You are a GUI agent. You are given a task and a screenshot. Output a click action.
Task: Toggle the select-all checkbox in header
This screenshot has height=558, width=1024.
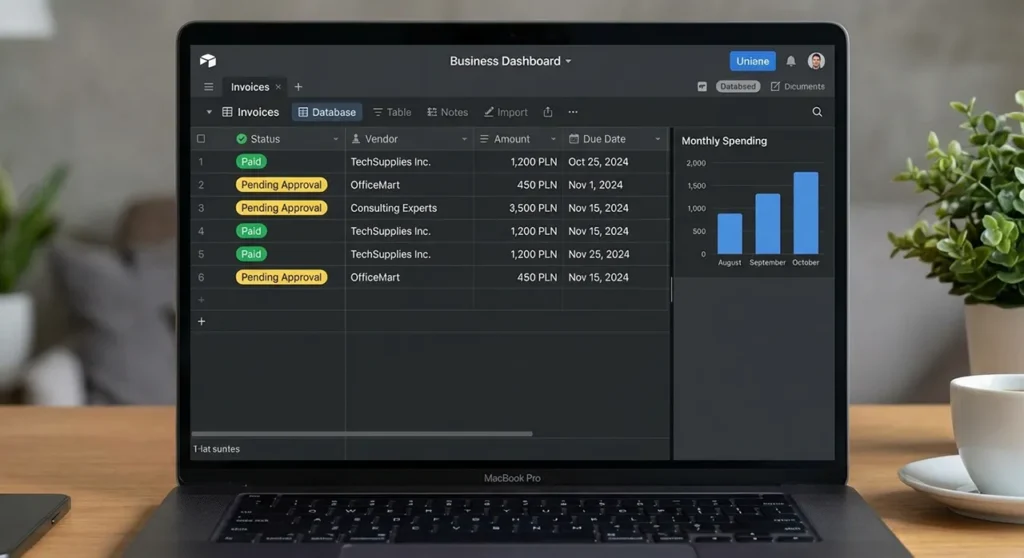[201, 139]
